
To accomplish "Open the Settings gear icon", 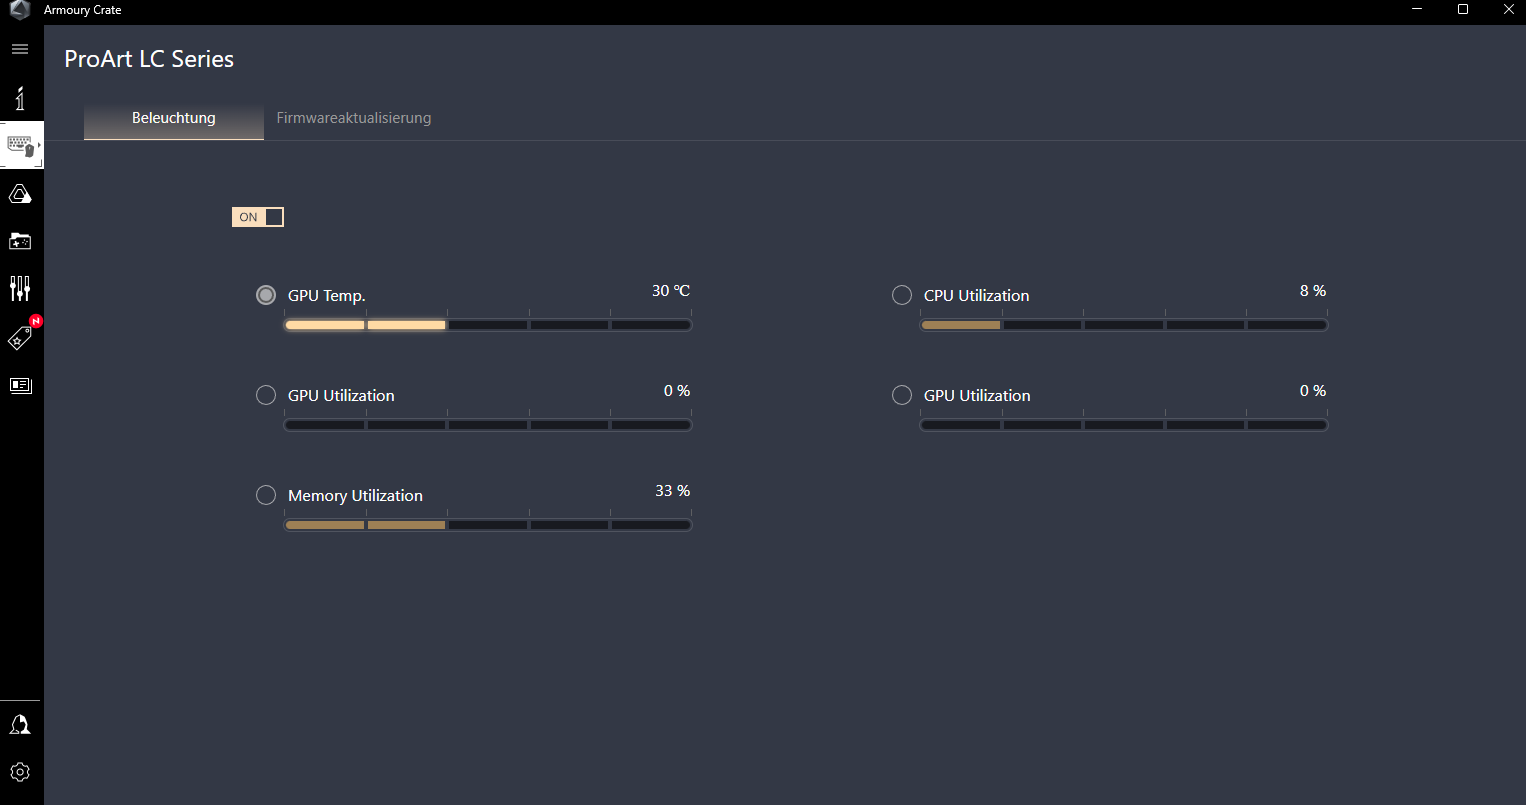I will 20,772.
